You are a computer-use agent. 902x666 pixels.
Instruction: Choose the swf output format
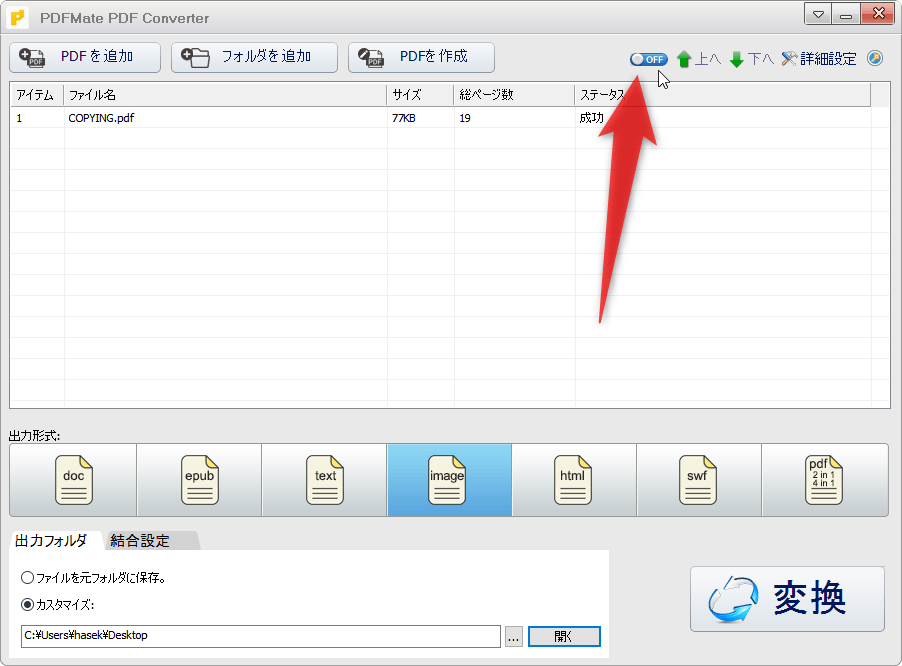699,480
